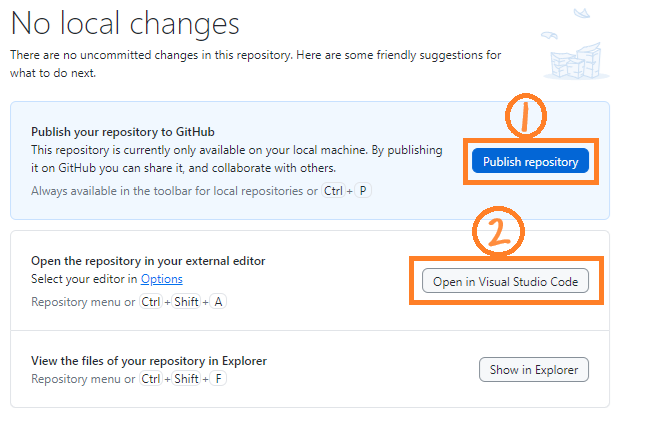The image size is (648, 441).
Task: Click the Ctrl key hint beside P
Action: [x=333, y=191]
